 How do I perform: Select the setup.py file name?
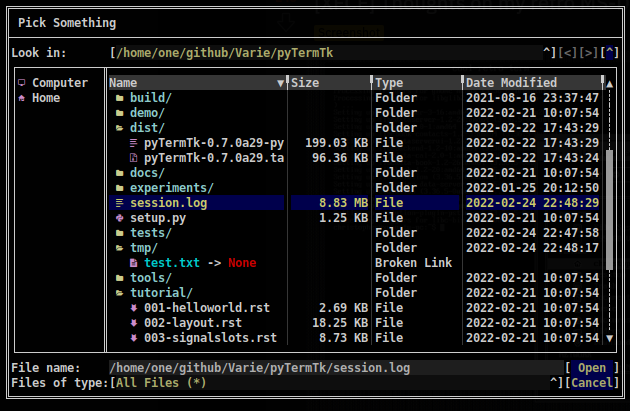click(158, 218)
